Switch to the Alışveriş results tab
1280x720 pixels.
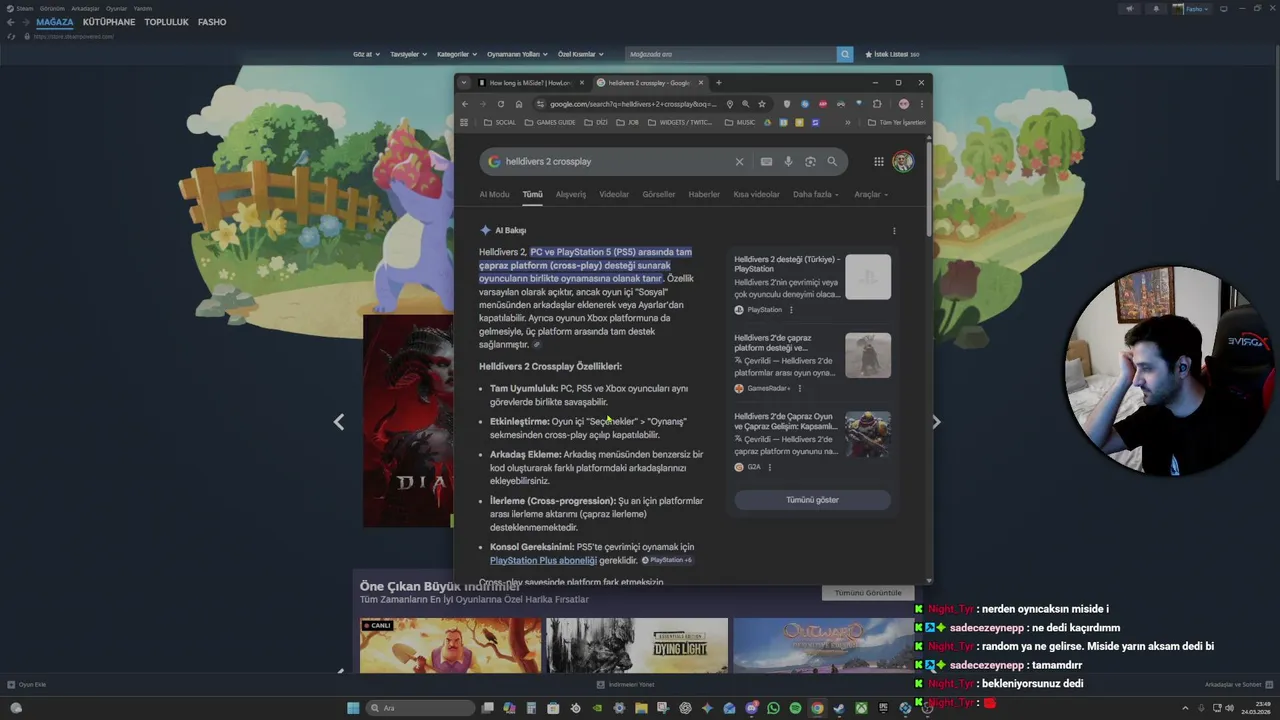(x=571, y=195)
